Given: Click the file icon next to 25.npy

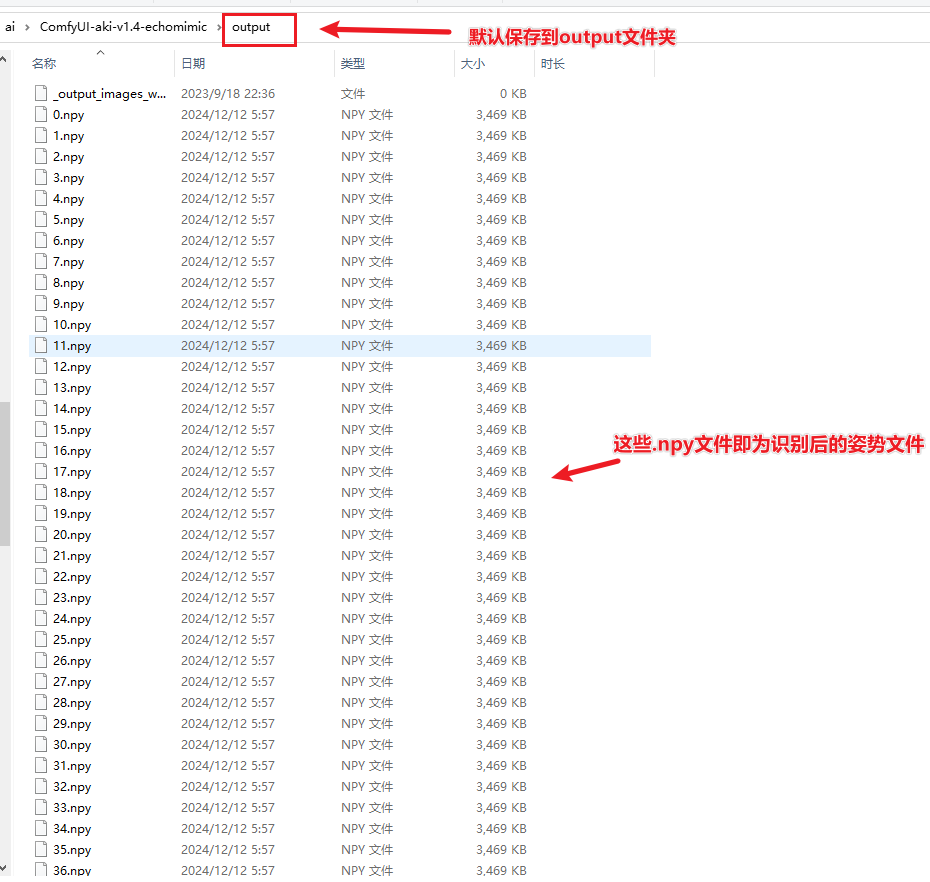Looking at the screenshot, I should click(x=41, y=640).
